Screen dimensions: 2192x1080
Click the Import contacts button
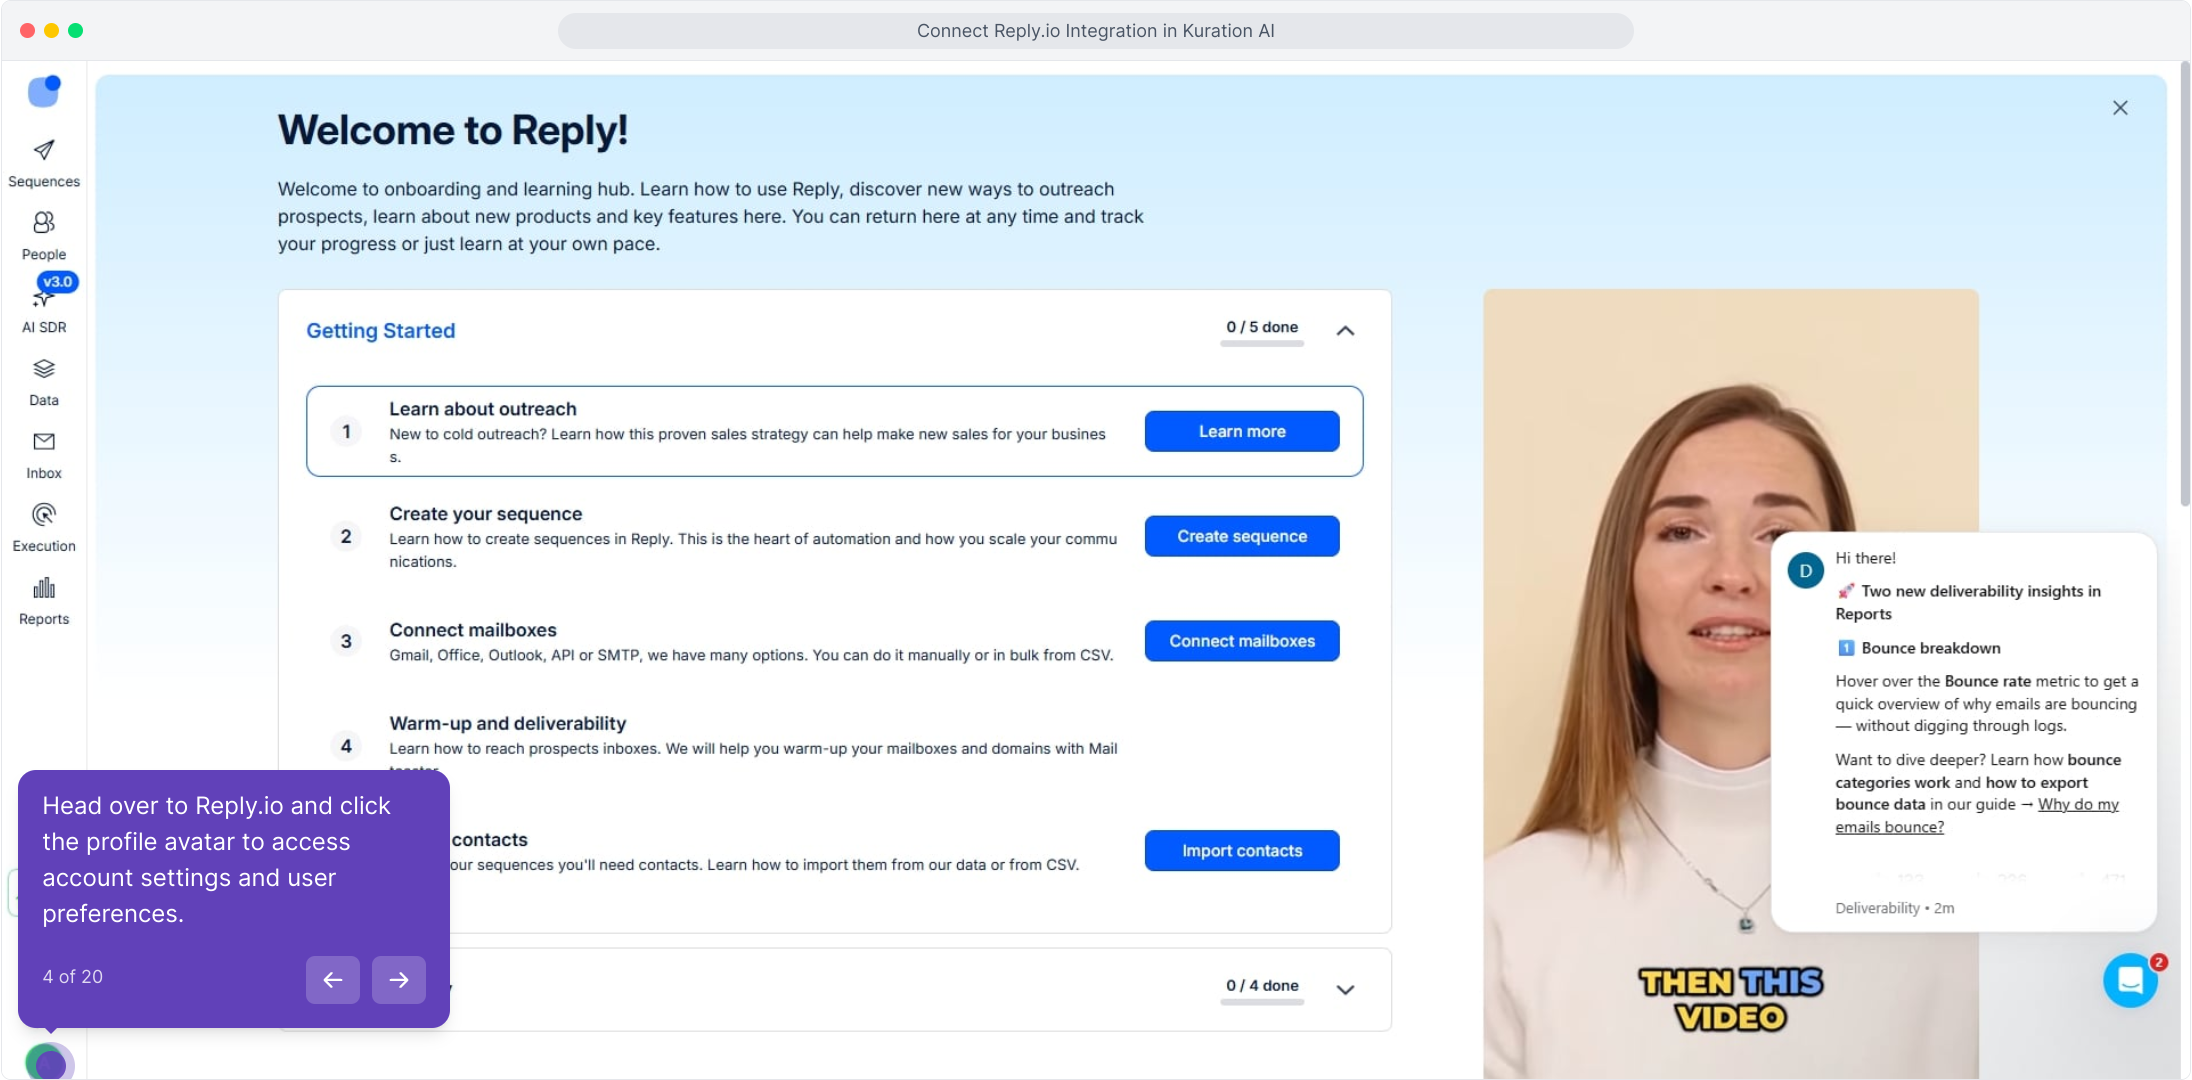[1242, 851]
